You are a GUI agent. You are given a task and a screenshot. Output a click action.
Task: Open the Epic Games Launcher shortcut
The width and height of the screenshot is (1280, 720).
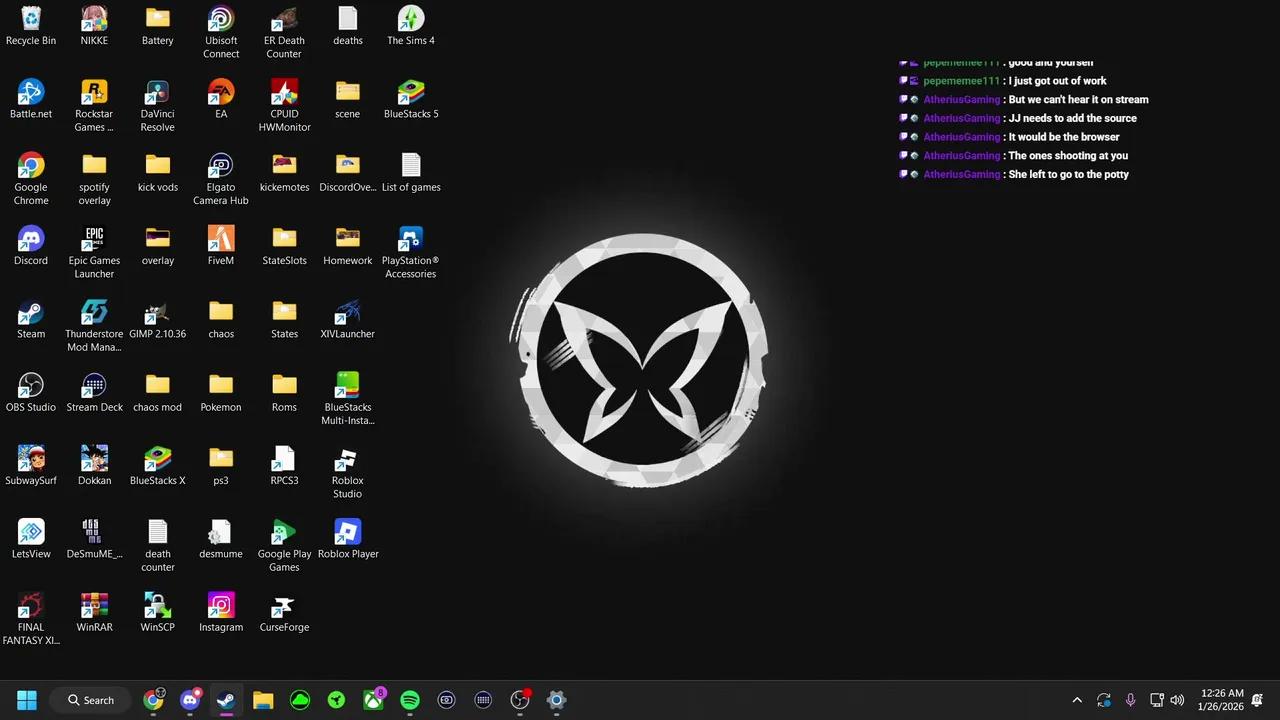pyautogui.click(x=94, y=239)
